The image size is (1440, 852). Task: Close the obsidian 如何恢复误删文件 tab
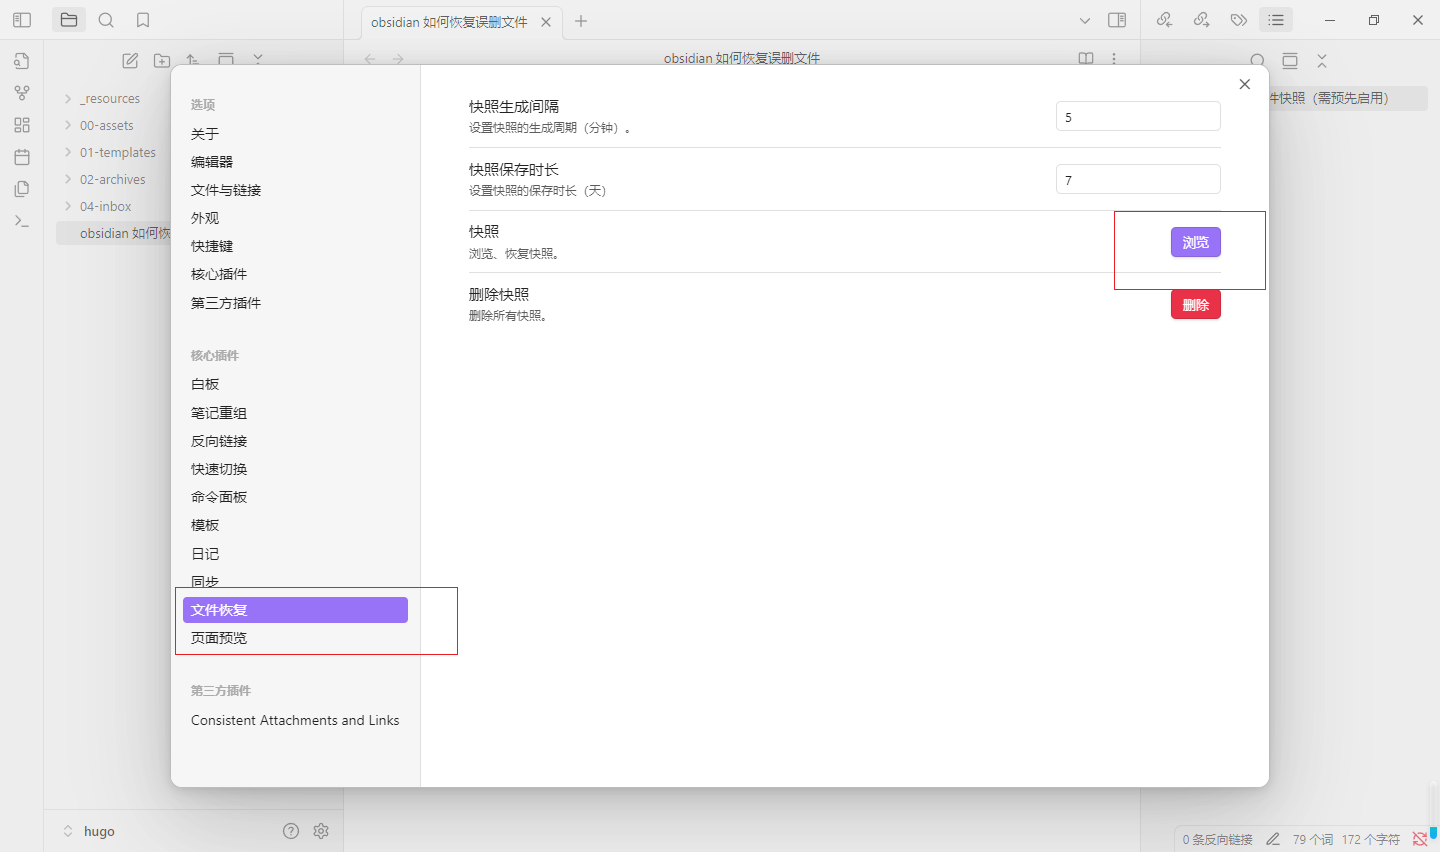tap(546, 22)
